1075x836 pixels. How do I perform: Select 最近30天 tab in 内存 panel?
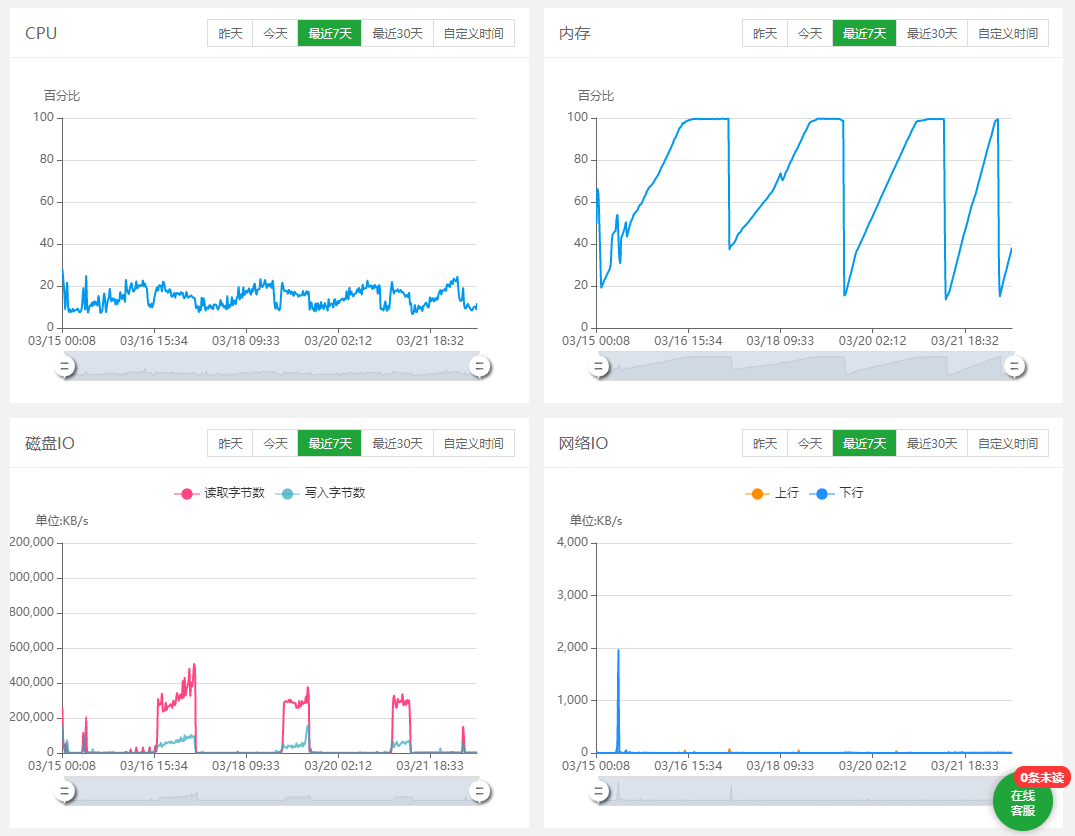(932, 34)
